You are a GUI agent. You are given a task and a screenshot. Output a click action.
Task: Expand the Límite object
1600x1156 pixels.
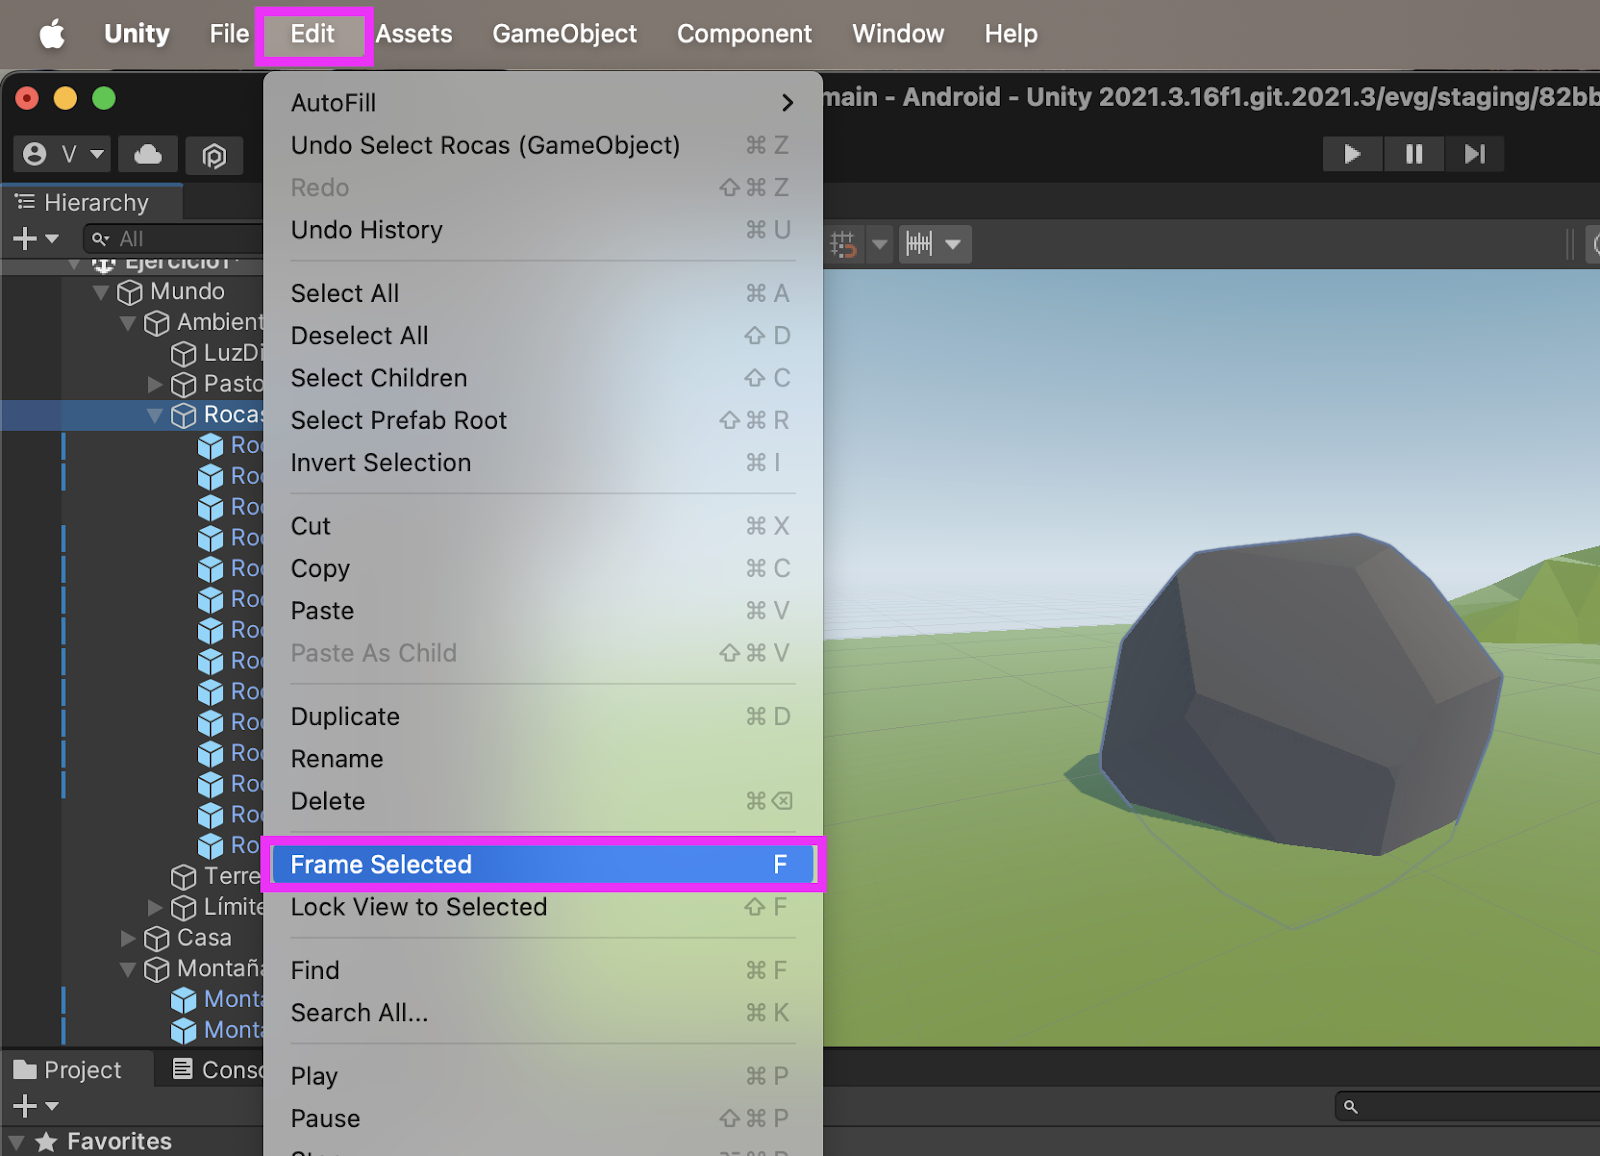tap(155, 908)
